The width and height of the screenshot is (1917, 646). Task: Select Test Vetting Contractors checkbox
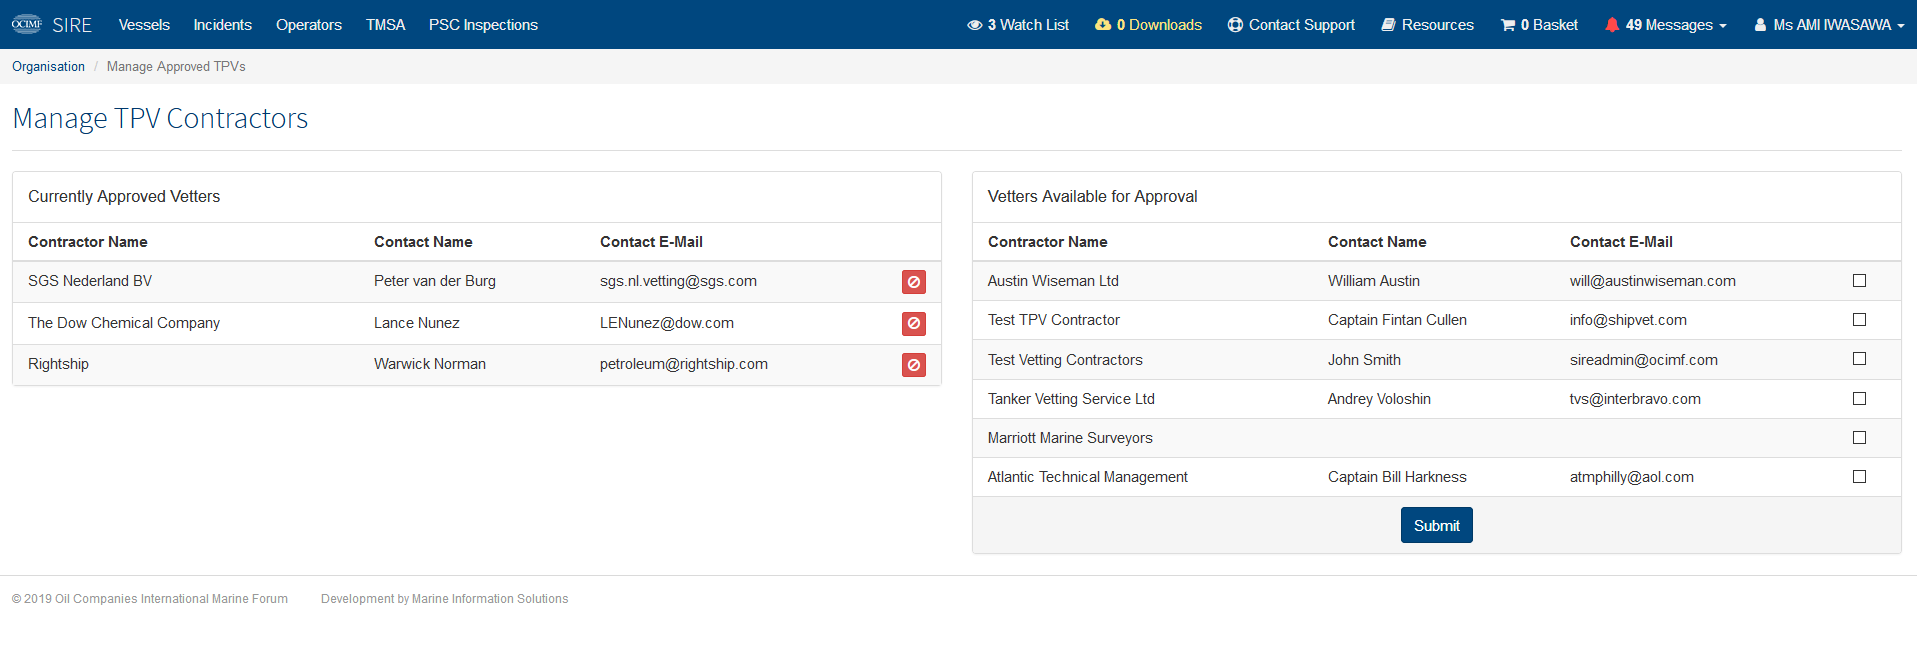(x=1859, y=359)
